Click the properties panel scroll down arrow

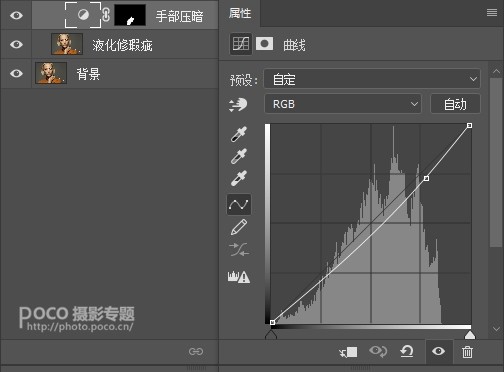(496, 329)
